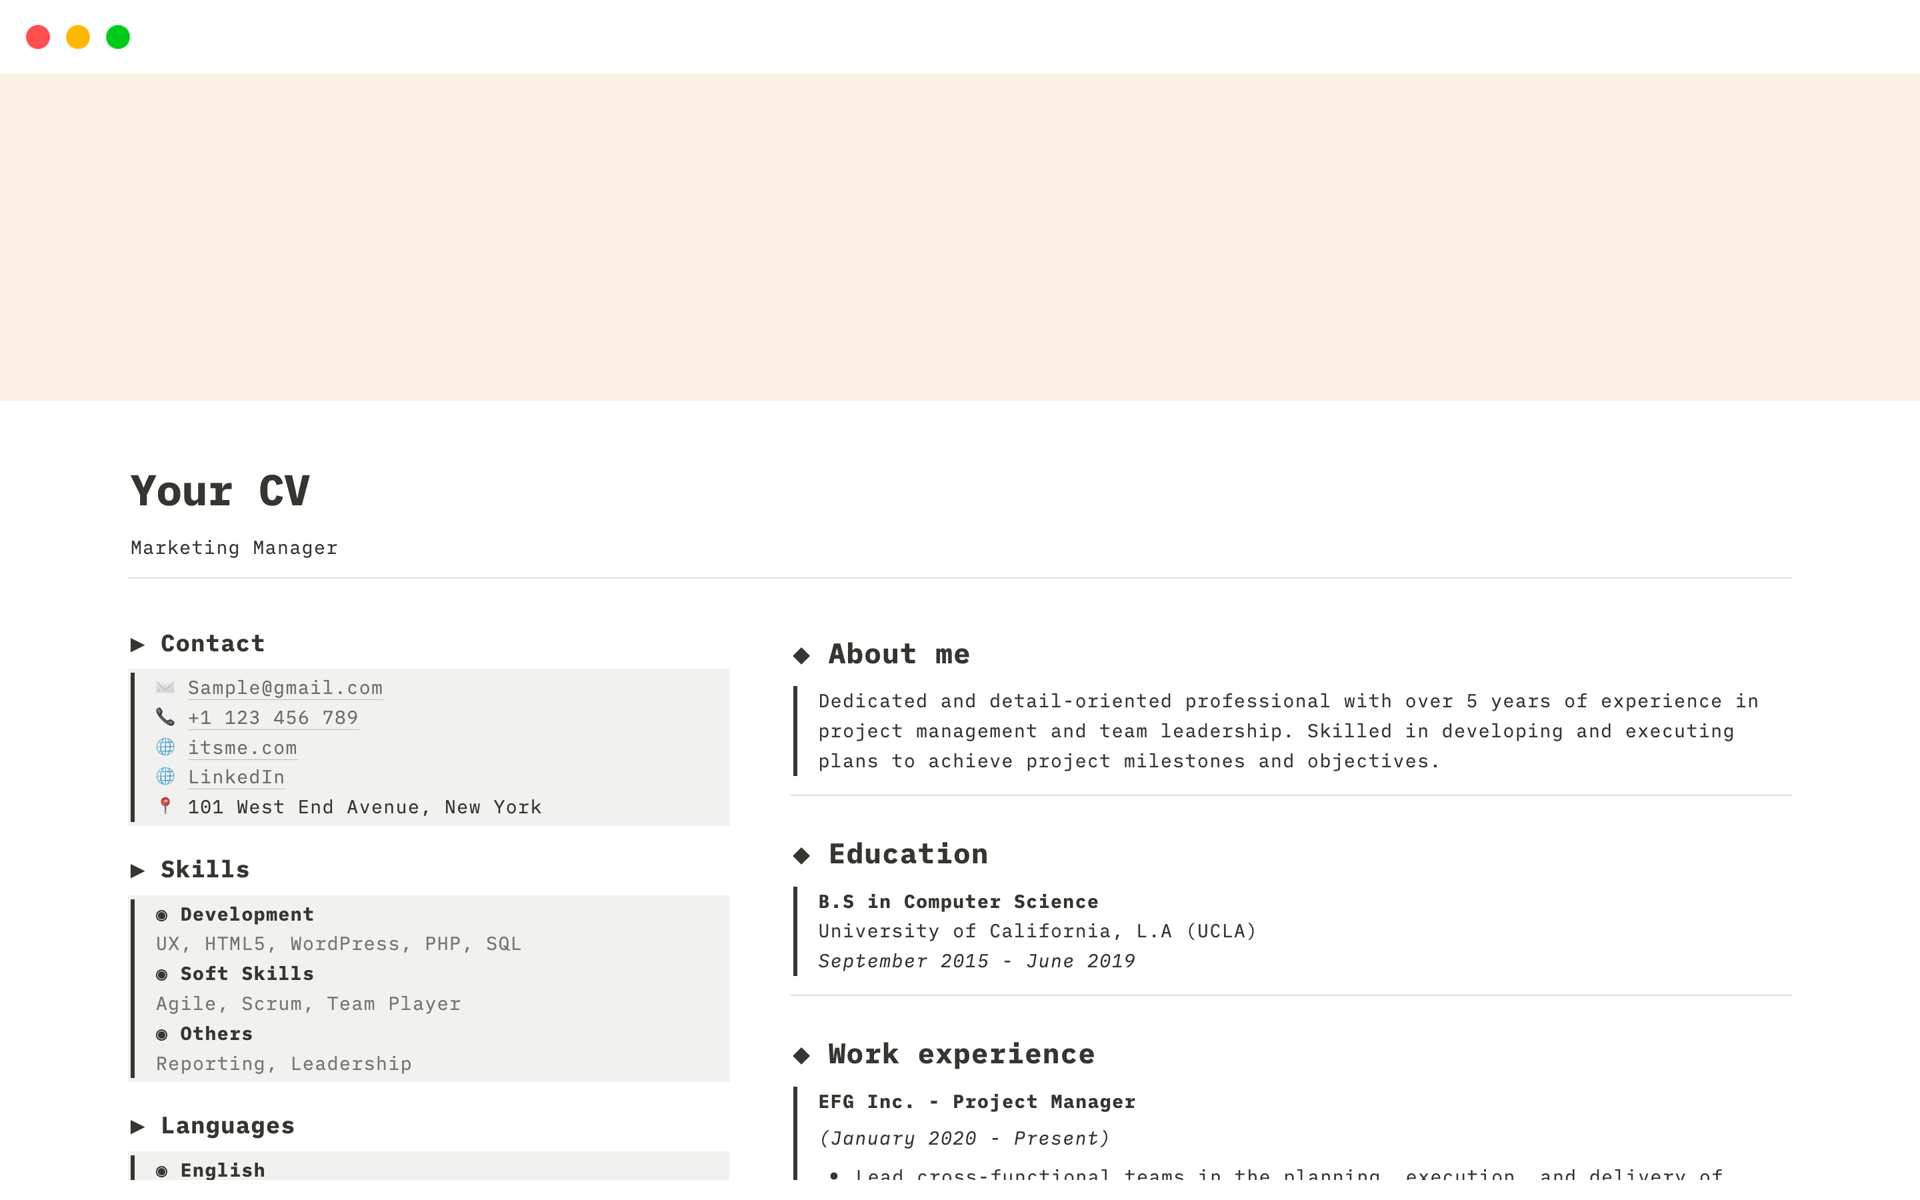Collapse the Contact section disclosure triangle
Viewport: 1920px width, 1200px height.
(139, 645)
